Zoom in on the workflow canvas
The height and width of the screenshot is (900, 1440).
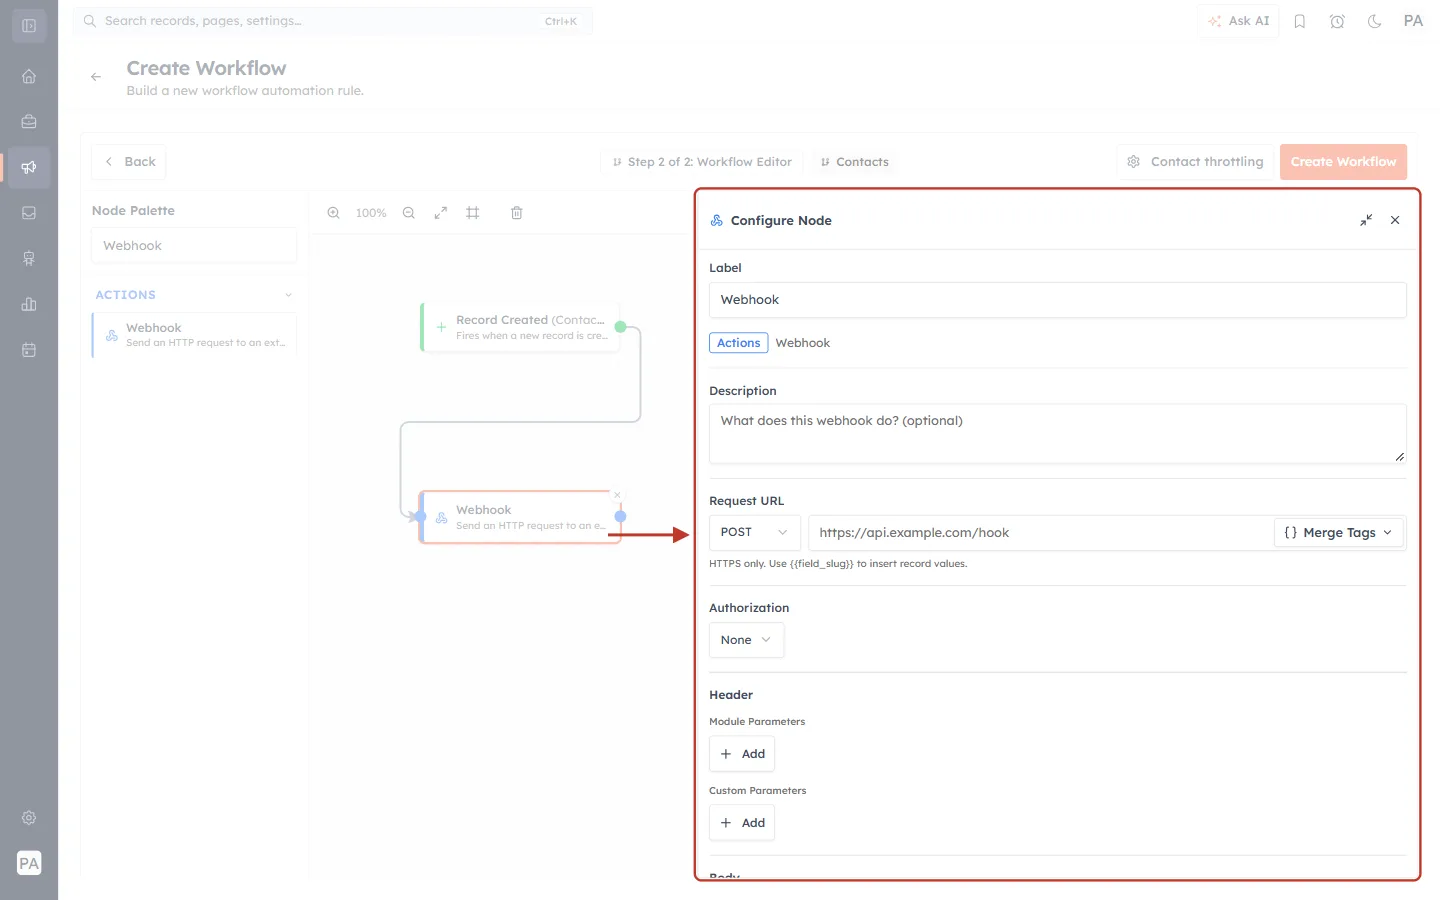[x=334, y=213]
